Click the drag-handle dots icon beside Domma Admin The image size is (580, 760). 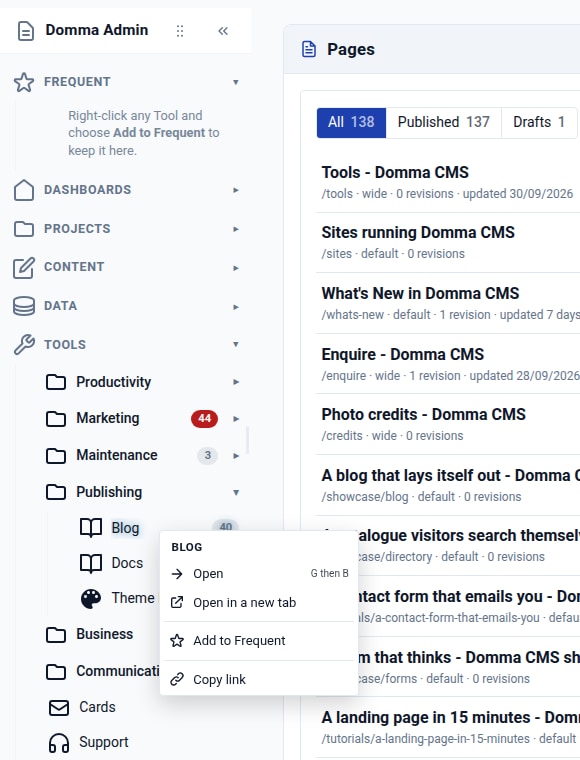coord(180,31)
